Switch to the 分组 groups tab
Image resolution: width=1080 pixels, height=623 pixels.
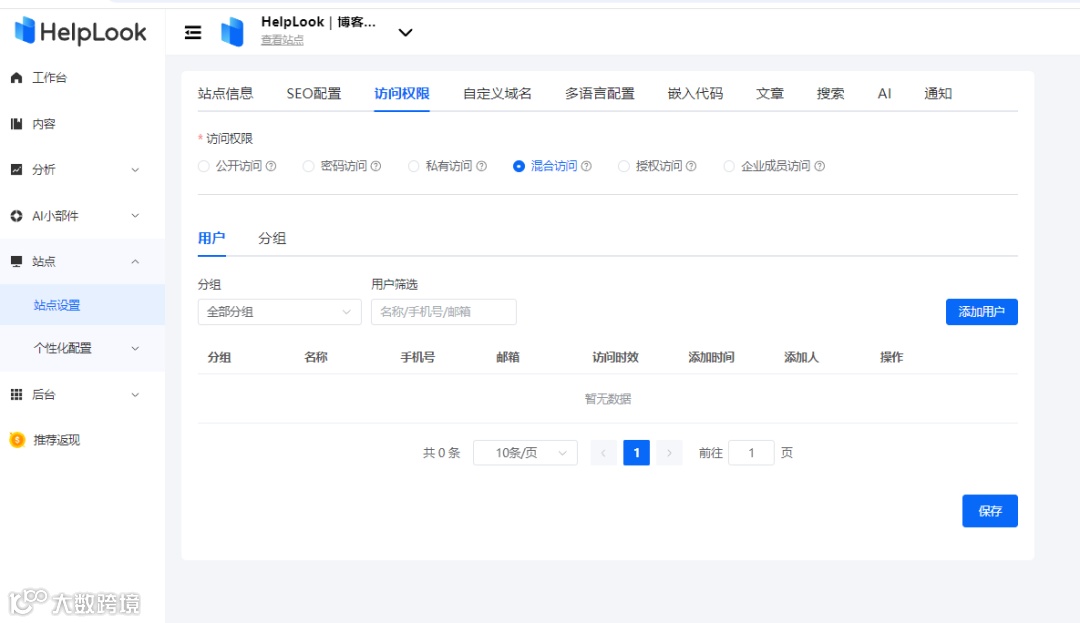tap(272, 239)
